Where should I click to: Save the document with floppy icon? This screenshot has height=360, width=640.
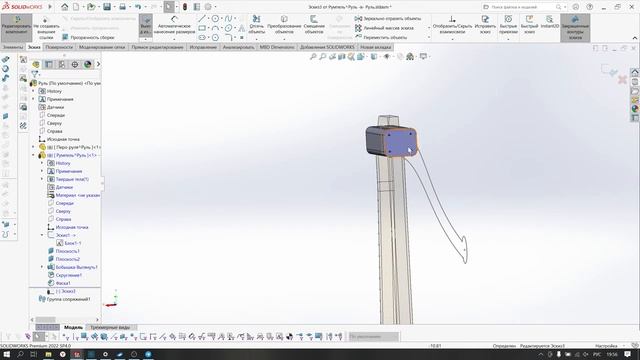tap(107, 7)
